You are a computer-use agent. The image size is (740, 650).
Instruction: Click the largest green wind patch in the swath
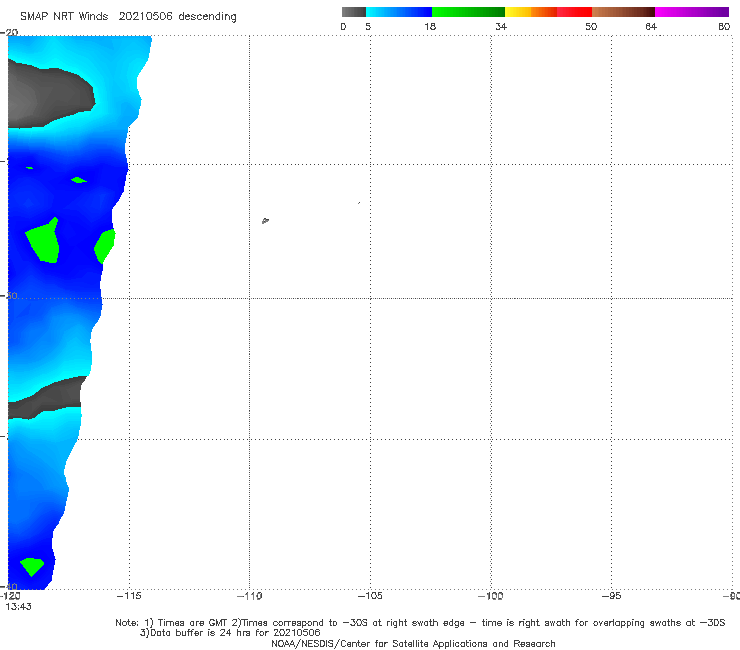(44, 241)
